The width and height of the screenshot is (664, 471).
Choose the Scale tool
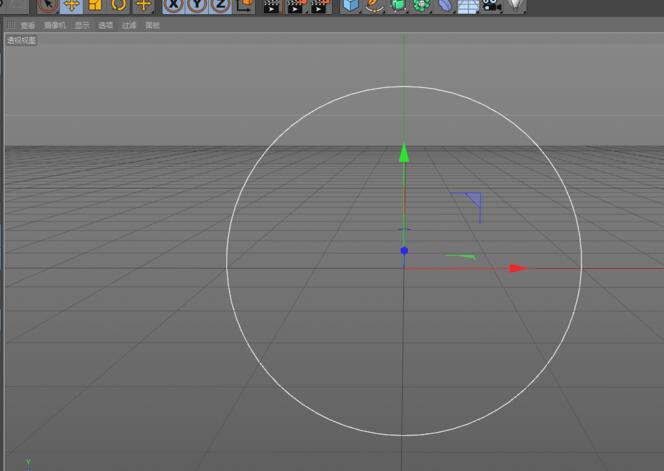coord(95,5)
